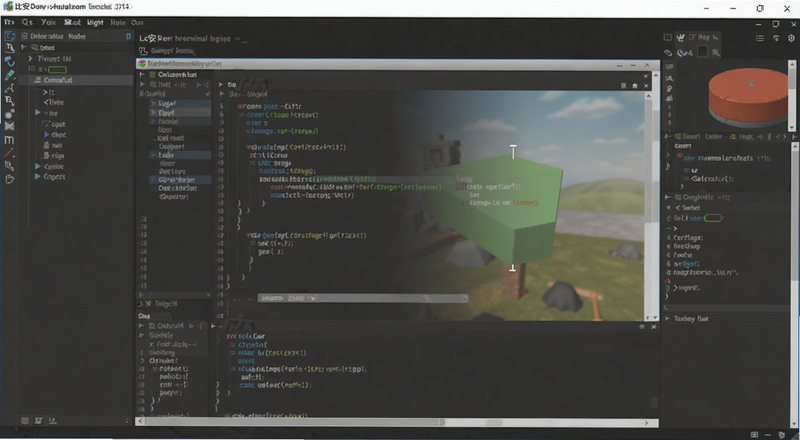Expand the purple triangle item in left tree
Screen dimensions: 800x440
46,134
